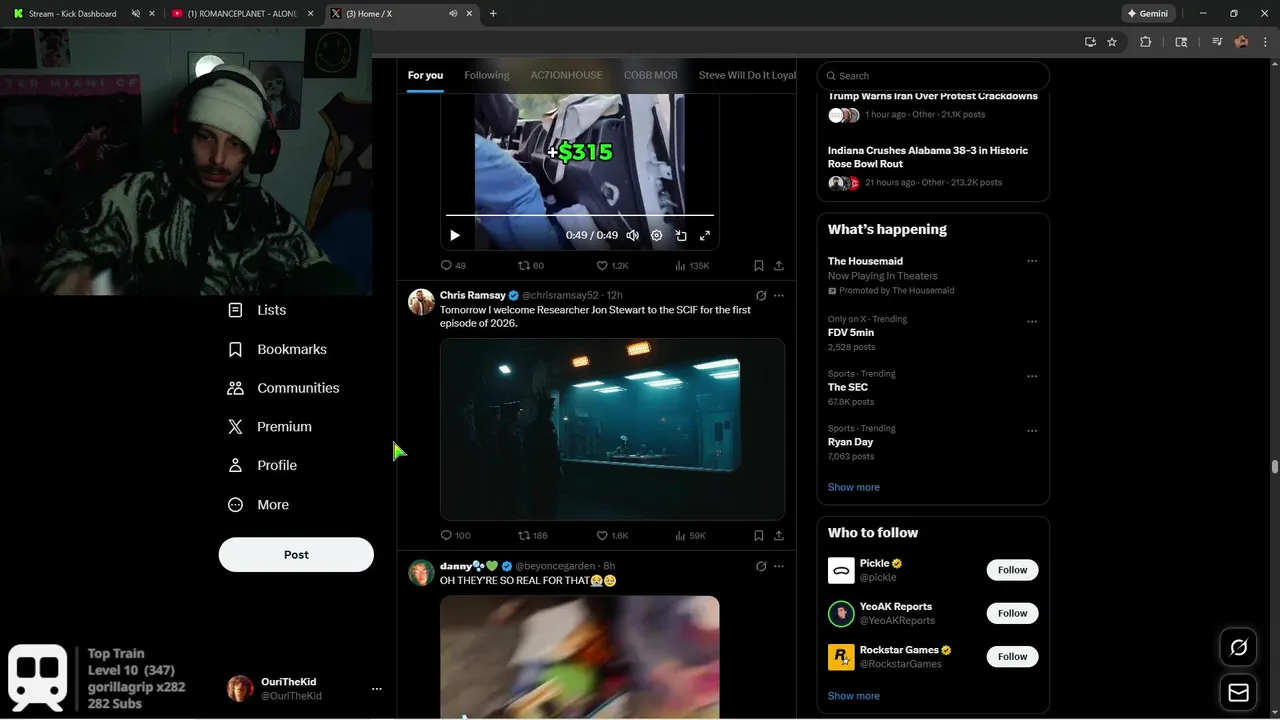Click the page vertical scrollbar thumb
Screen dimensions: 1280x720
(1274, 467)
